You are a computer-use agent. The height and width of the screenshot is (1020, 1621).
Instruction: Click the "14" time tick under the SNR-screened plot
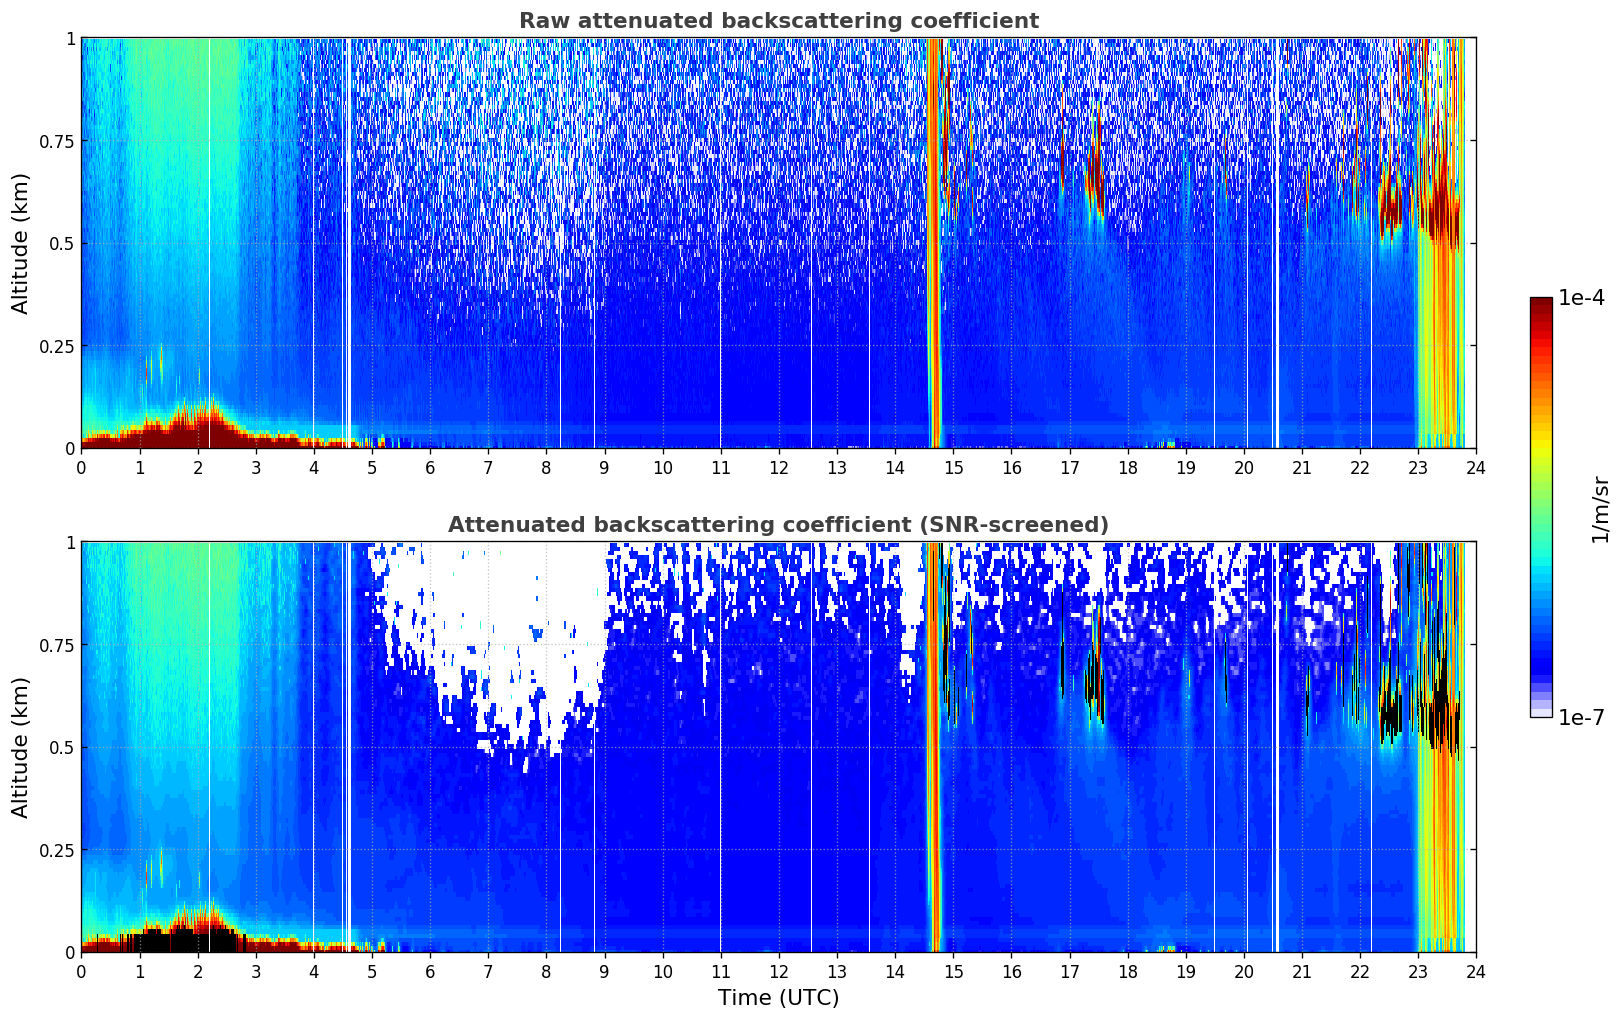coord(895,971)
